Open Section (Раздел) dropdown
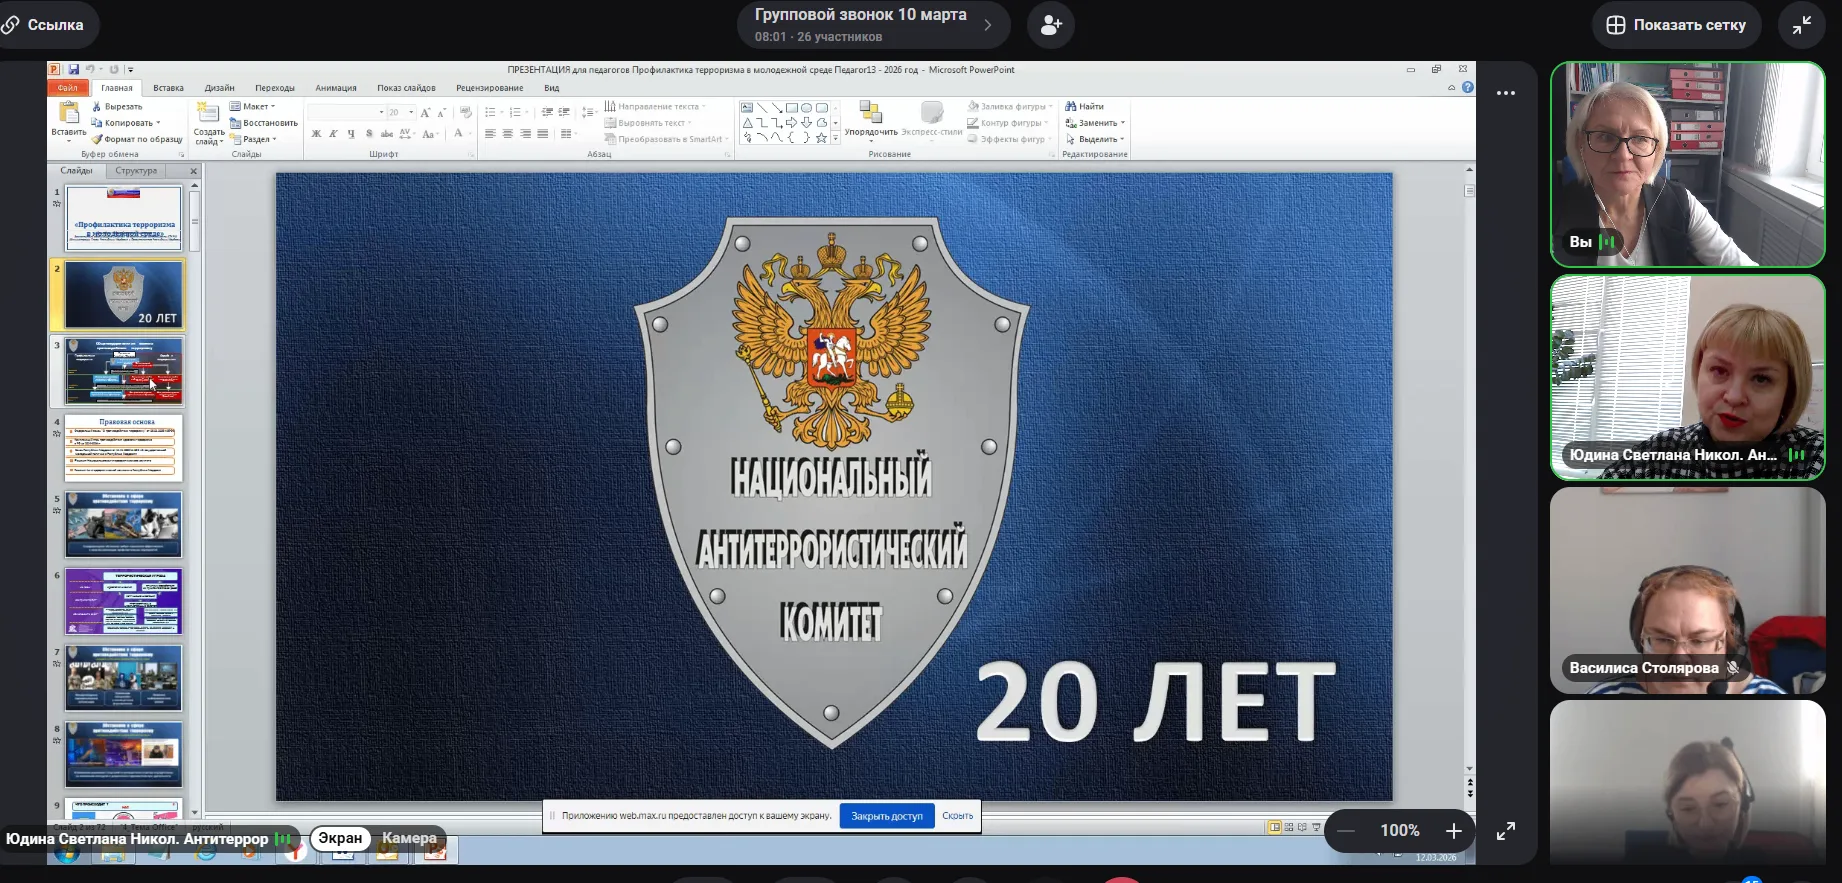Viewport: 1842px width, 883px height. pos(252,139)
